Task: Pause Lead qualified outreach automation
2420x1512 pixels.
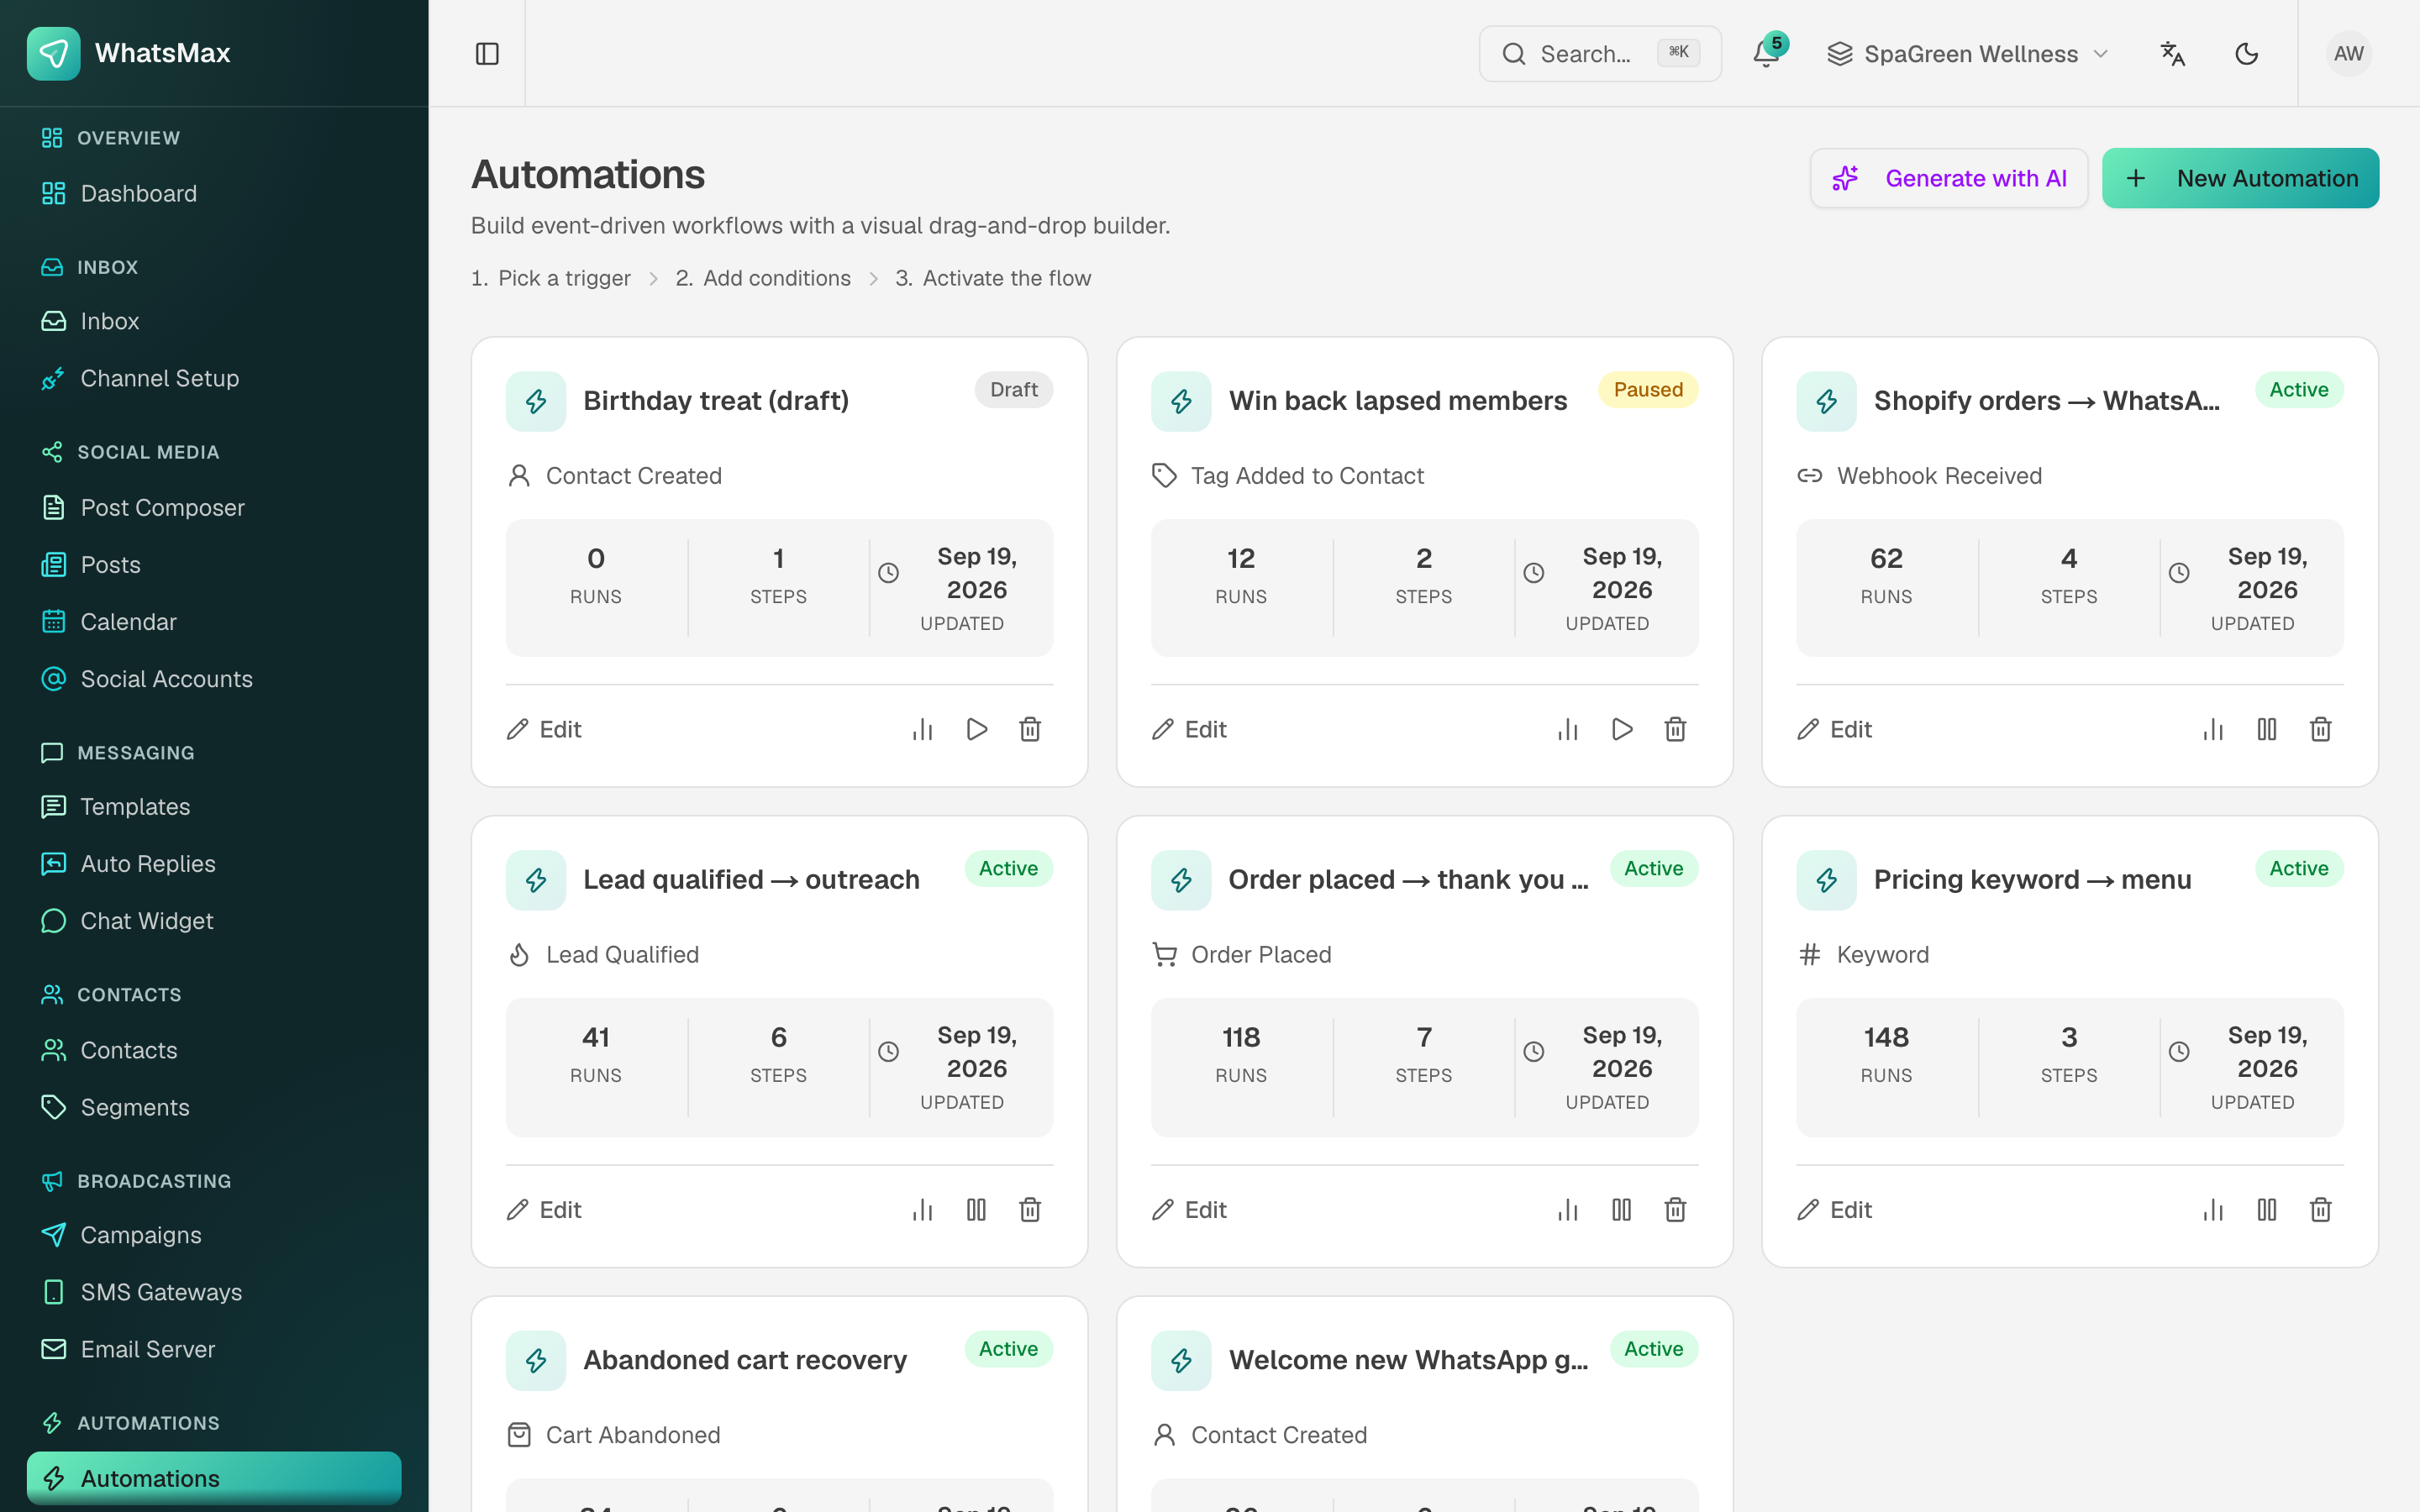Action: tap(977, 1209)
